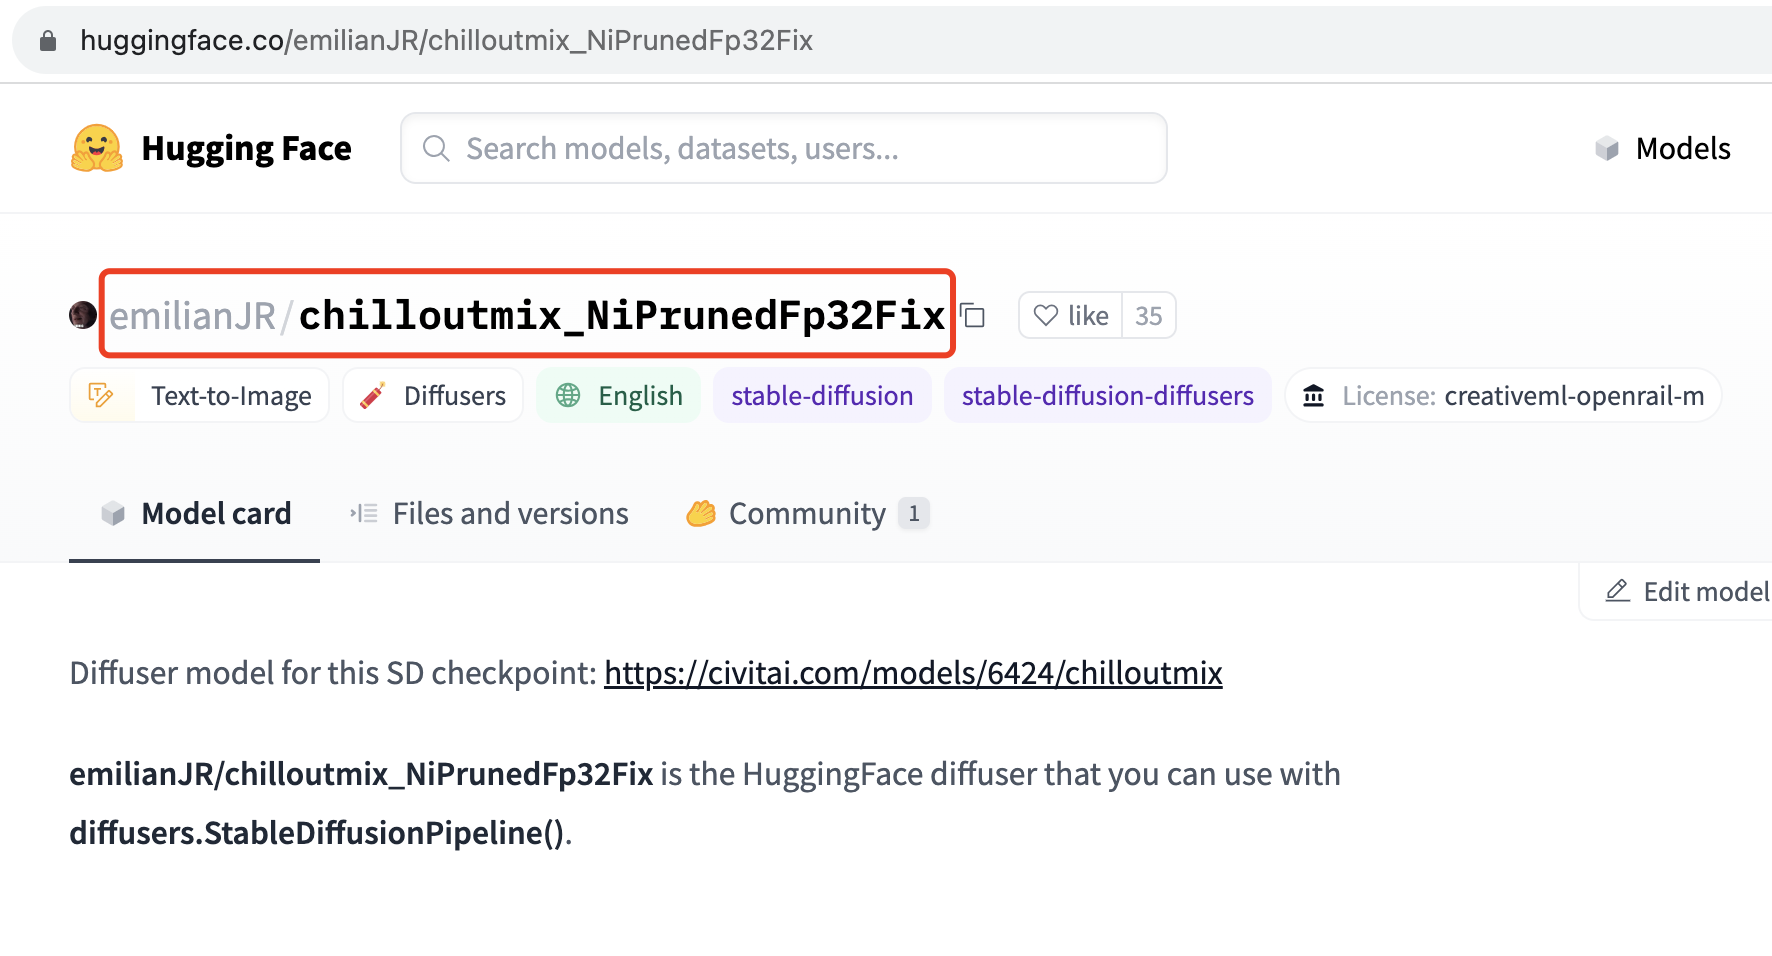Screen dimensions: 1772x956
Task: Select the stable-diffusion tag
Action: 822,396
